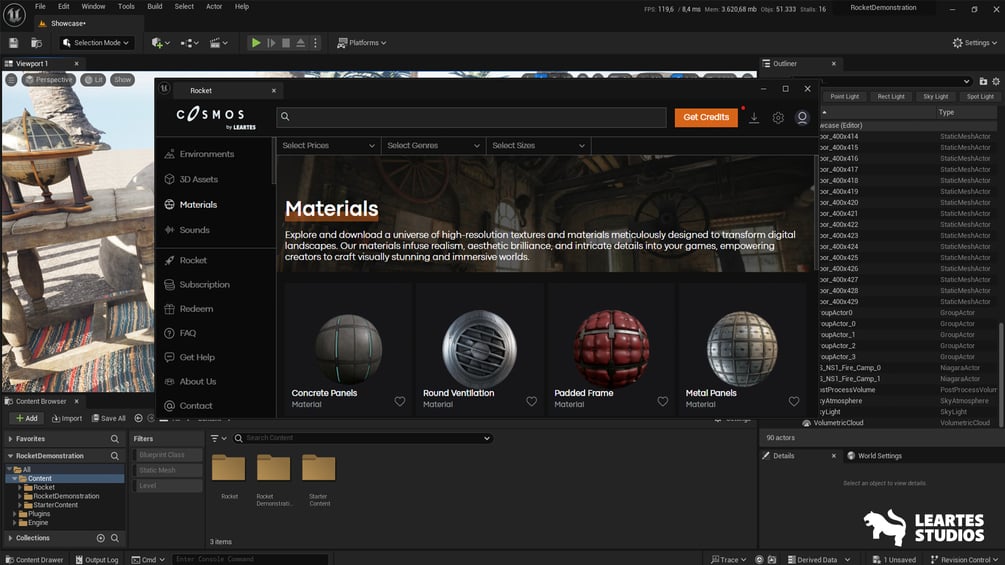Click the Stop simulation button

pyautogui.click(x=286, y=43)
